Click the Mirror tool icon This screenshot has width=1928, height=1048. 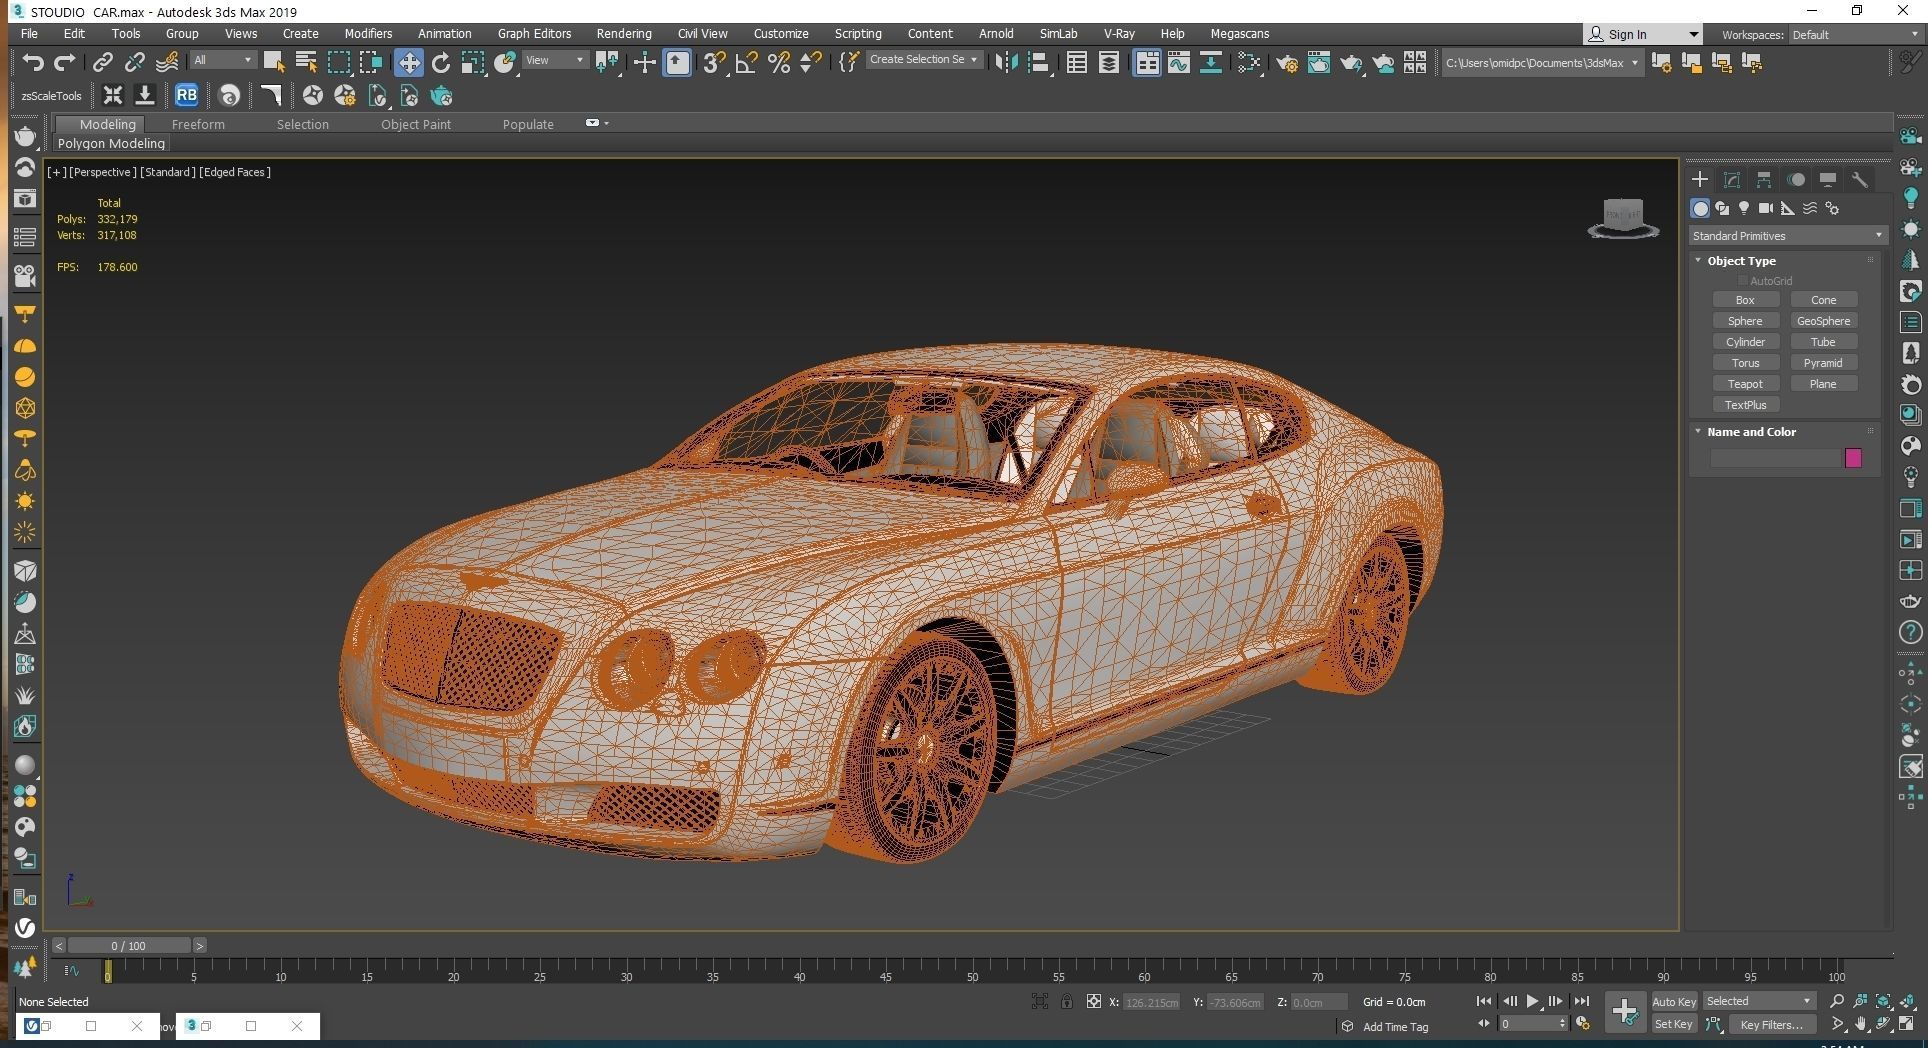1006,63
